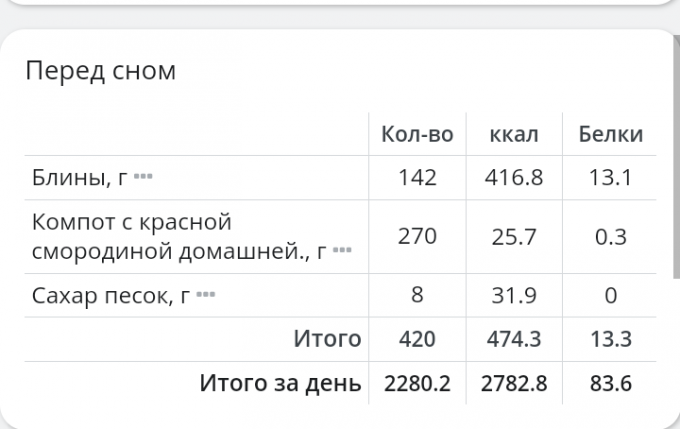Click the Блины, г food entry
This screenshot has width=680, height=429.
[x=80, y=178]
